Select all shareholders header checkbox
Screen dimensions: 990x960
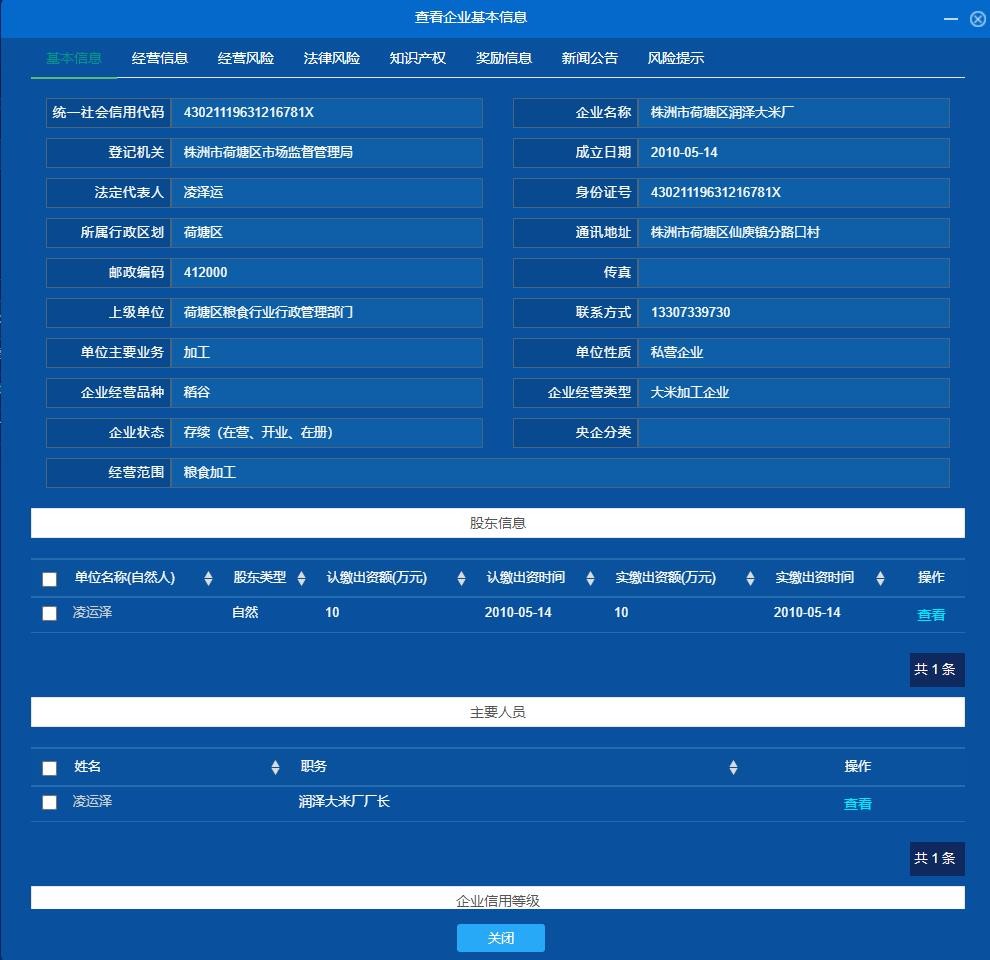click(49, 579)
